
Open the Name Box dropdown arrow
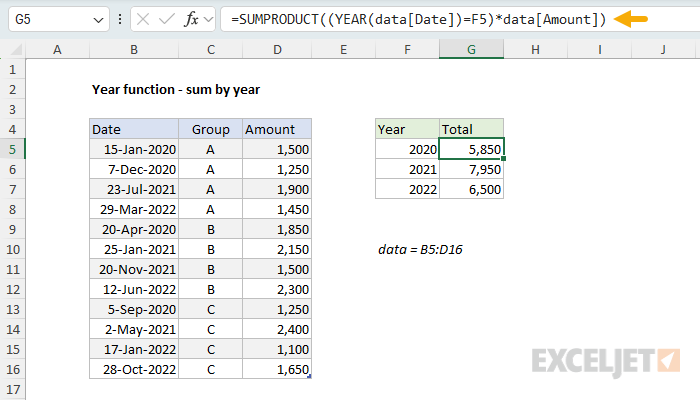pos(98,20)
